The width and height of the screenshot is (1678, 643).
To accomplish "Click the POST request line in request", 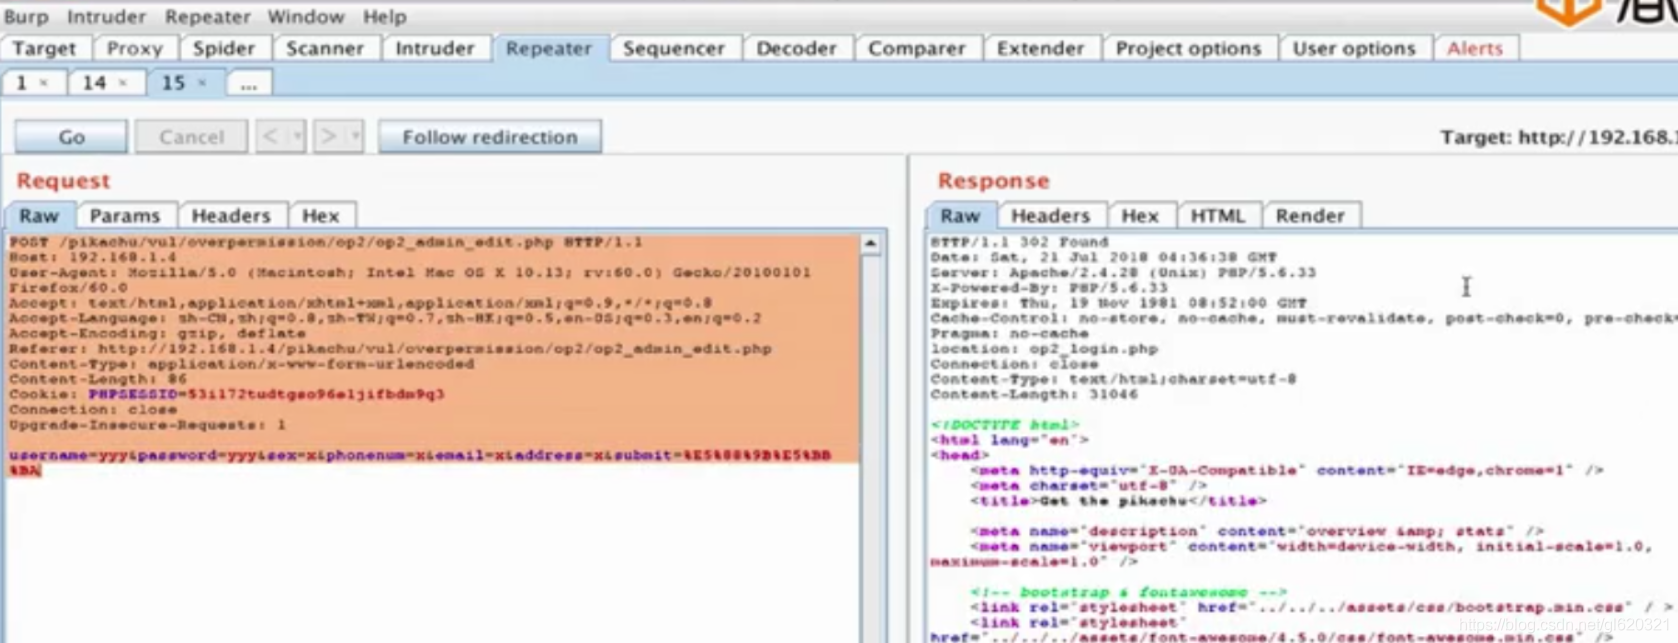I will [x=326, y=242].
